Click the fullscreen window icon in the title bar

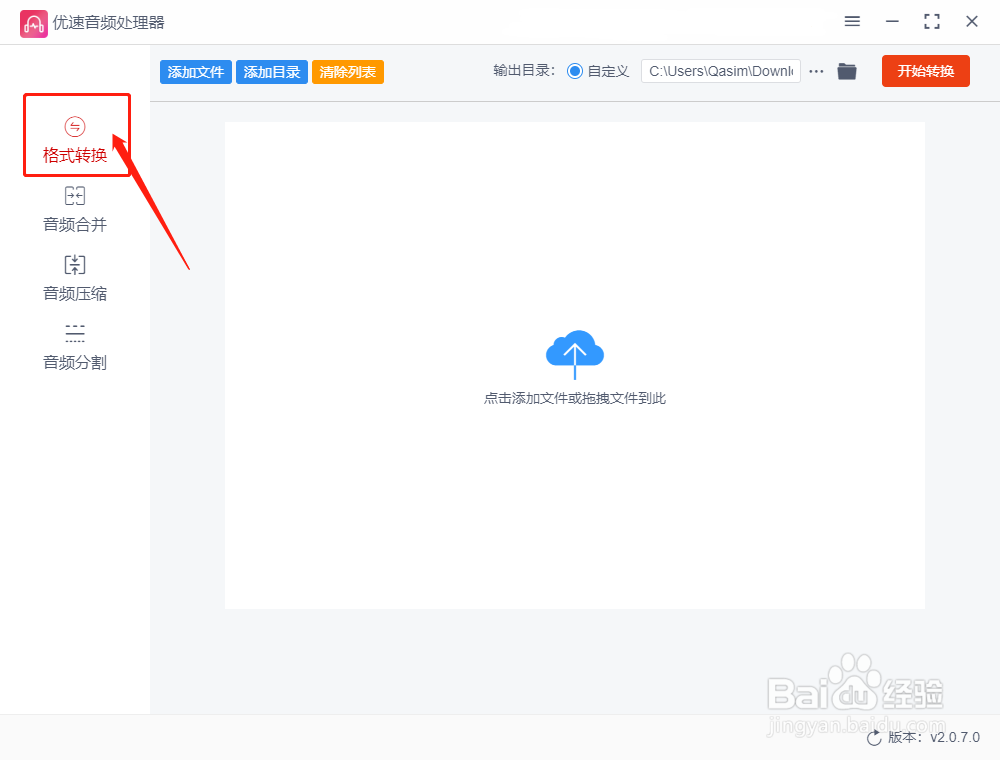(x=931, y=20)
